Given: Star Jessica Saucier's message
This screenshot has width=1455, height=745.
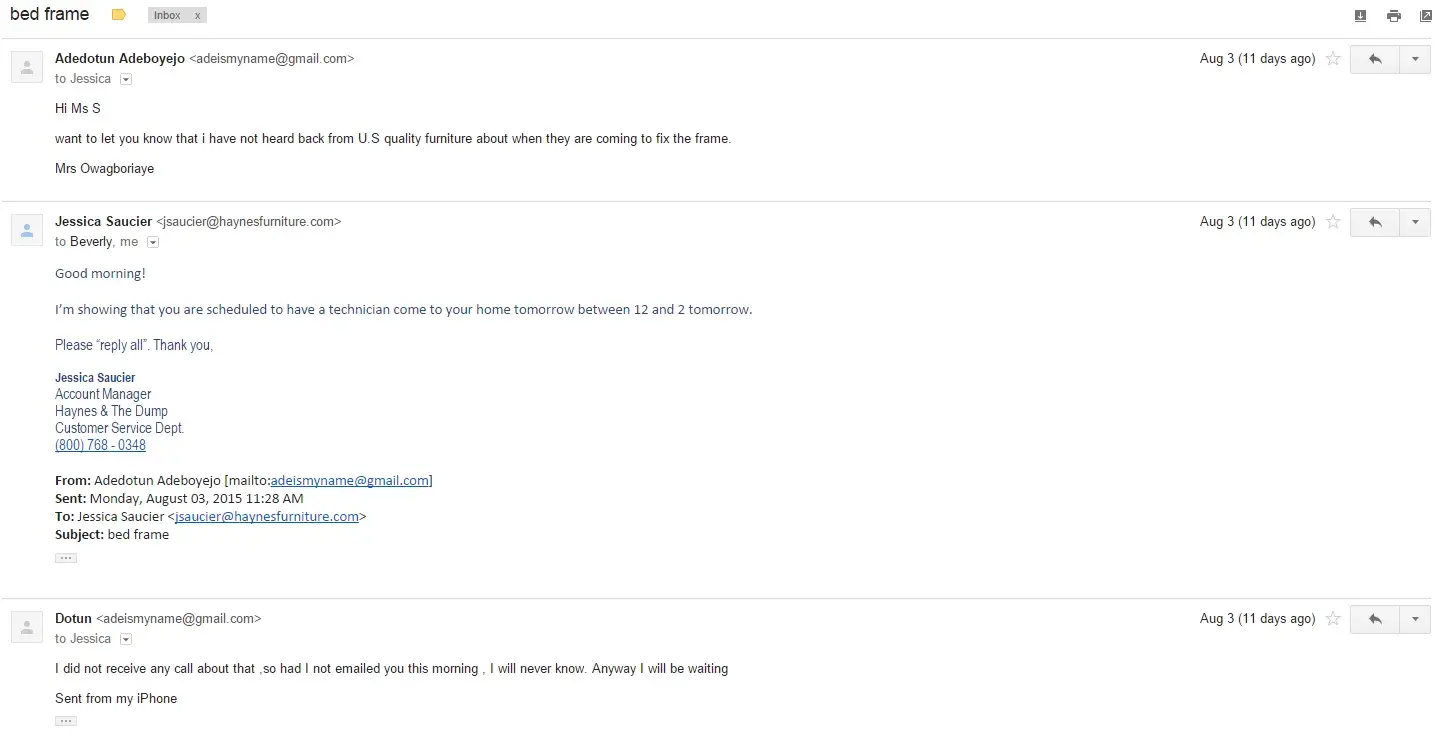Looking at the screenshot, I should click(1333, 222).
